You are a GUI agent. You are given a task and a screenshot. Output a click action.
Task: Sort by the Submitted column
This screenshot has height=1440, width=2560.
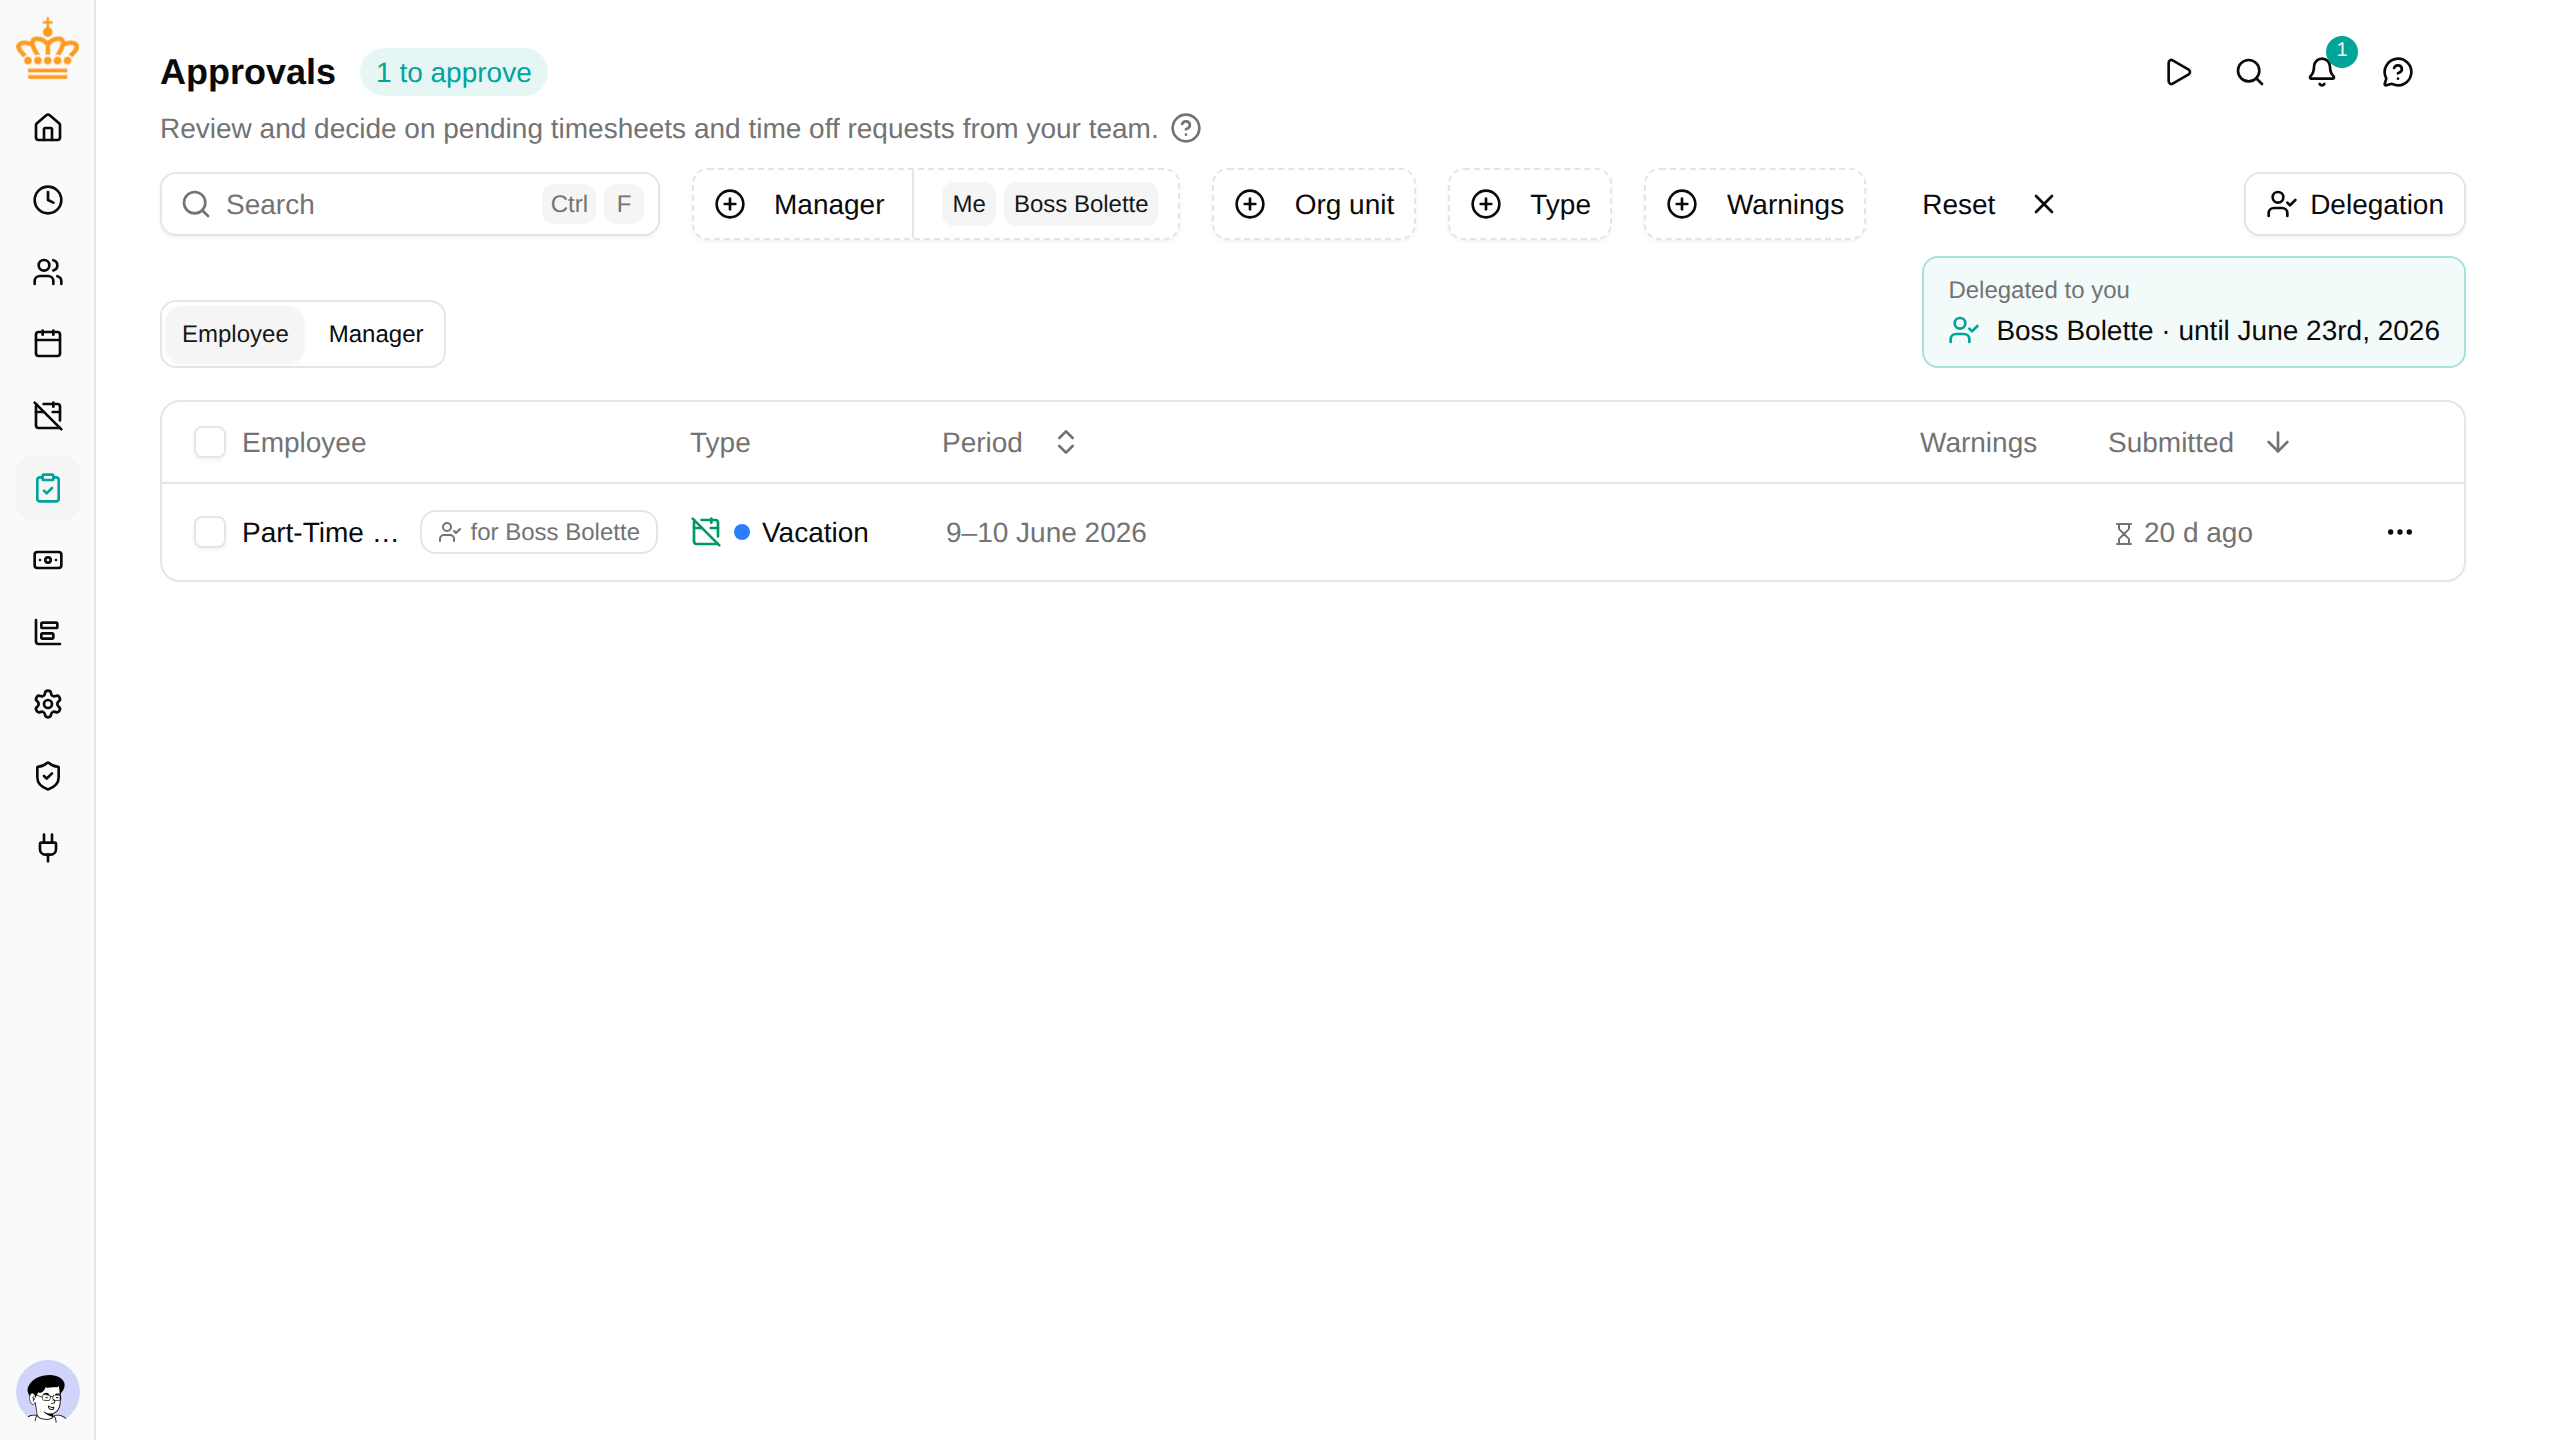click(x=2198, y=442)
